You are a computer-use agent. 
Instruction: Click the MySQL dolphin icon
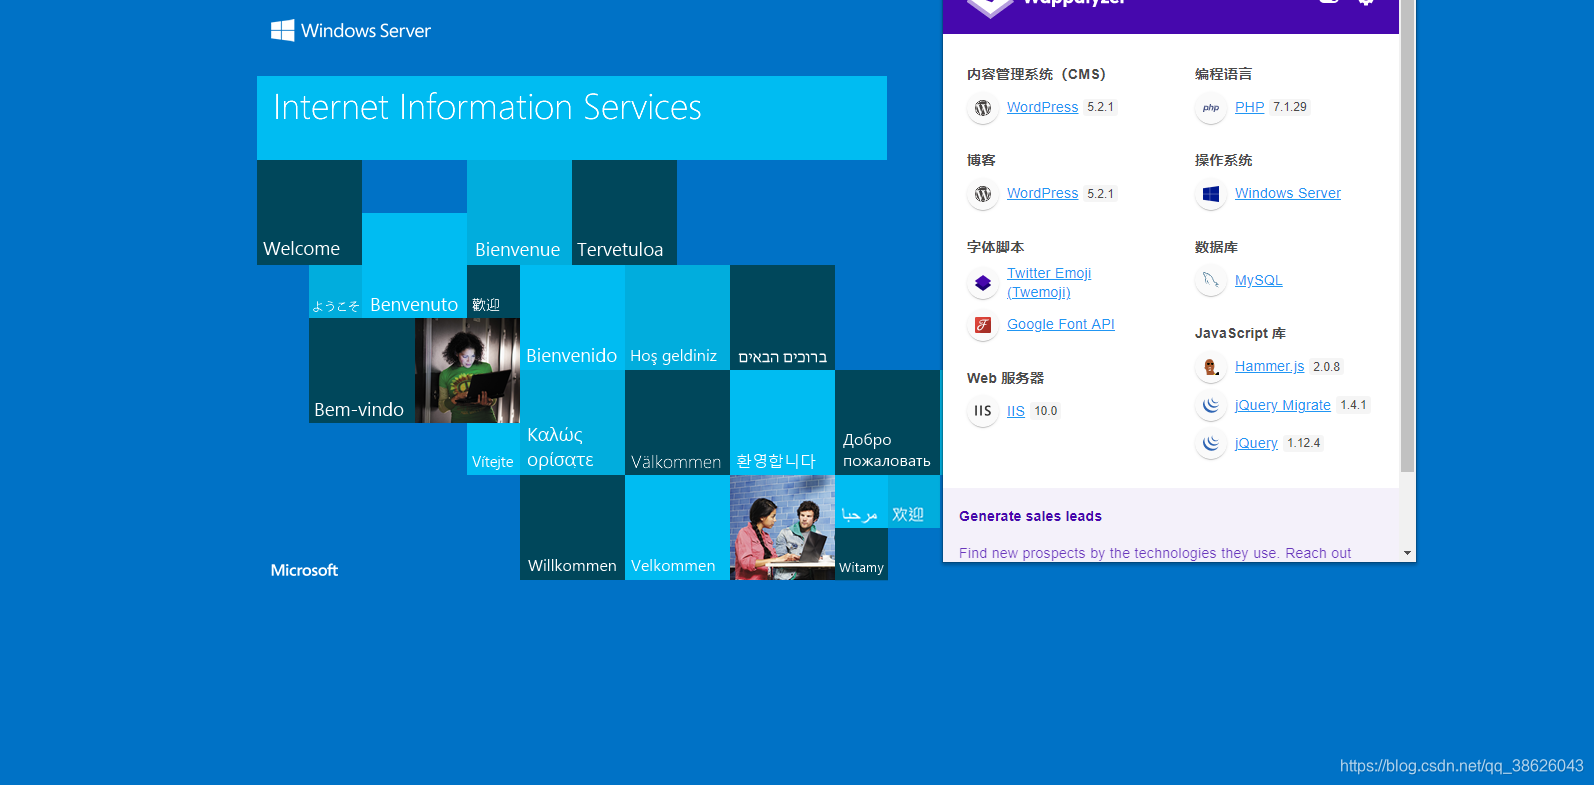click(x=1211, y=281)
